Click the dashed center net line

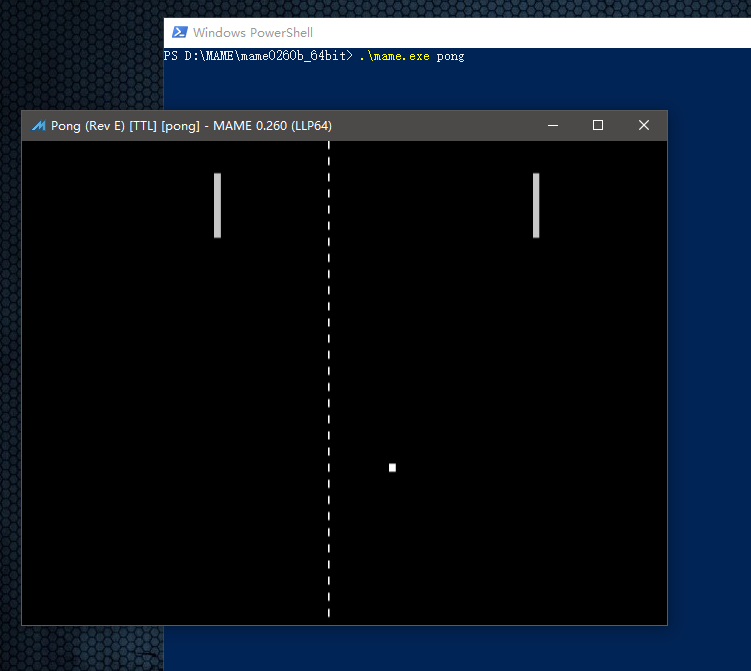tap(329, 379)
